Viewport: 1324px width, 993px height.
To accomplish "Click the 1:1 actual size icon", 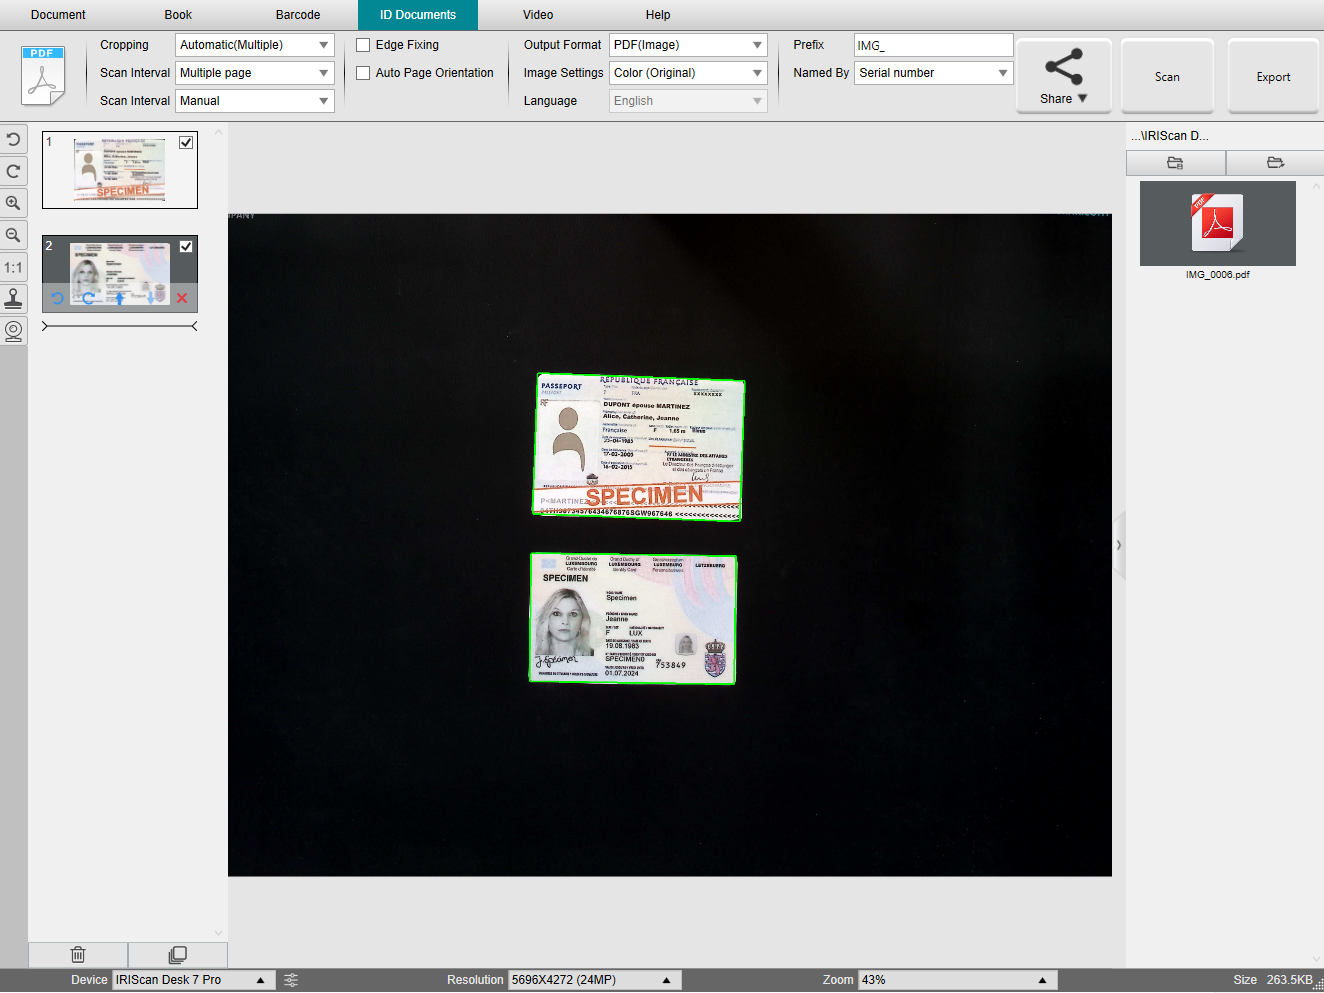I will [x=13, y=267].
